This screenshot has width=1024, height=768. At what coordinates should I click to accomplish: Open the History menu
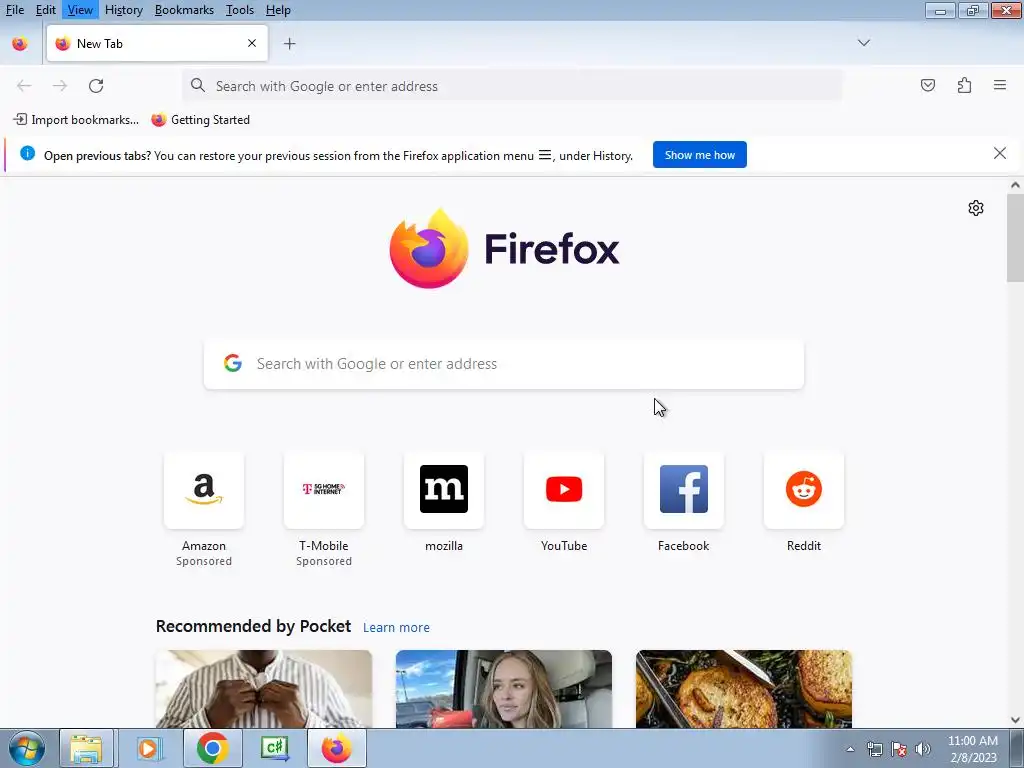coord(124,10)
